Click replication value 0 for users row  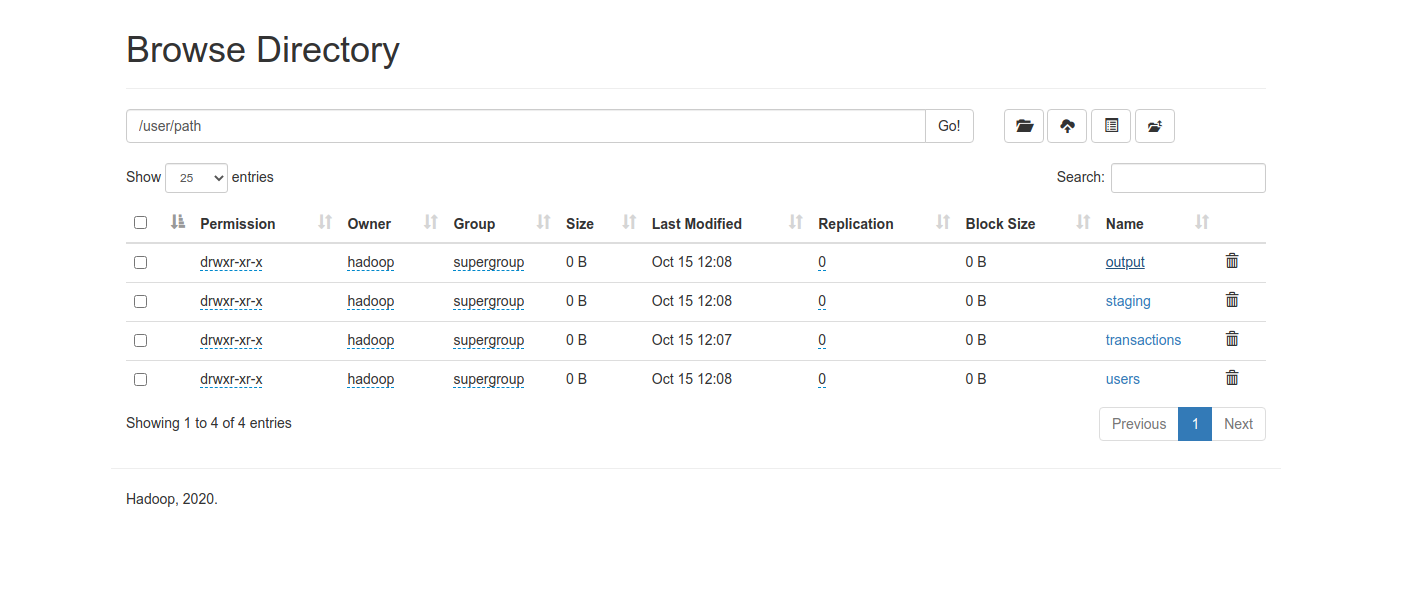[x=822, y=379]
